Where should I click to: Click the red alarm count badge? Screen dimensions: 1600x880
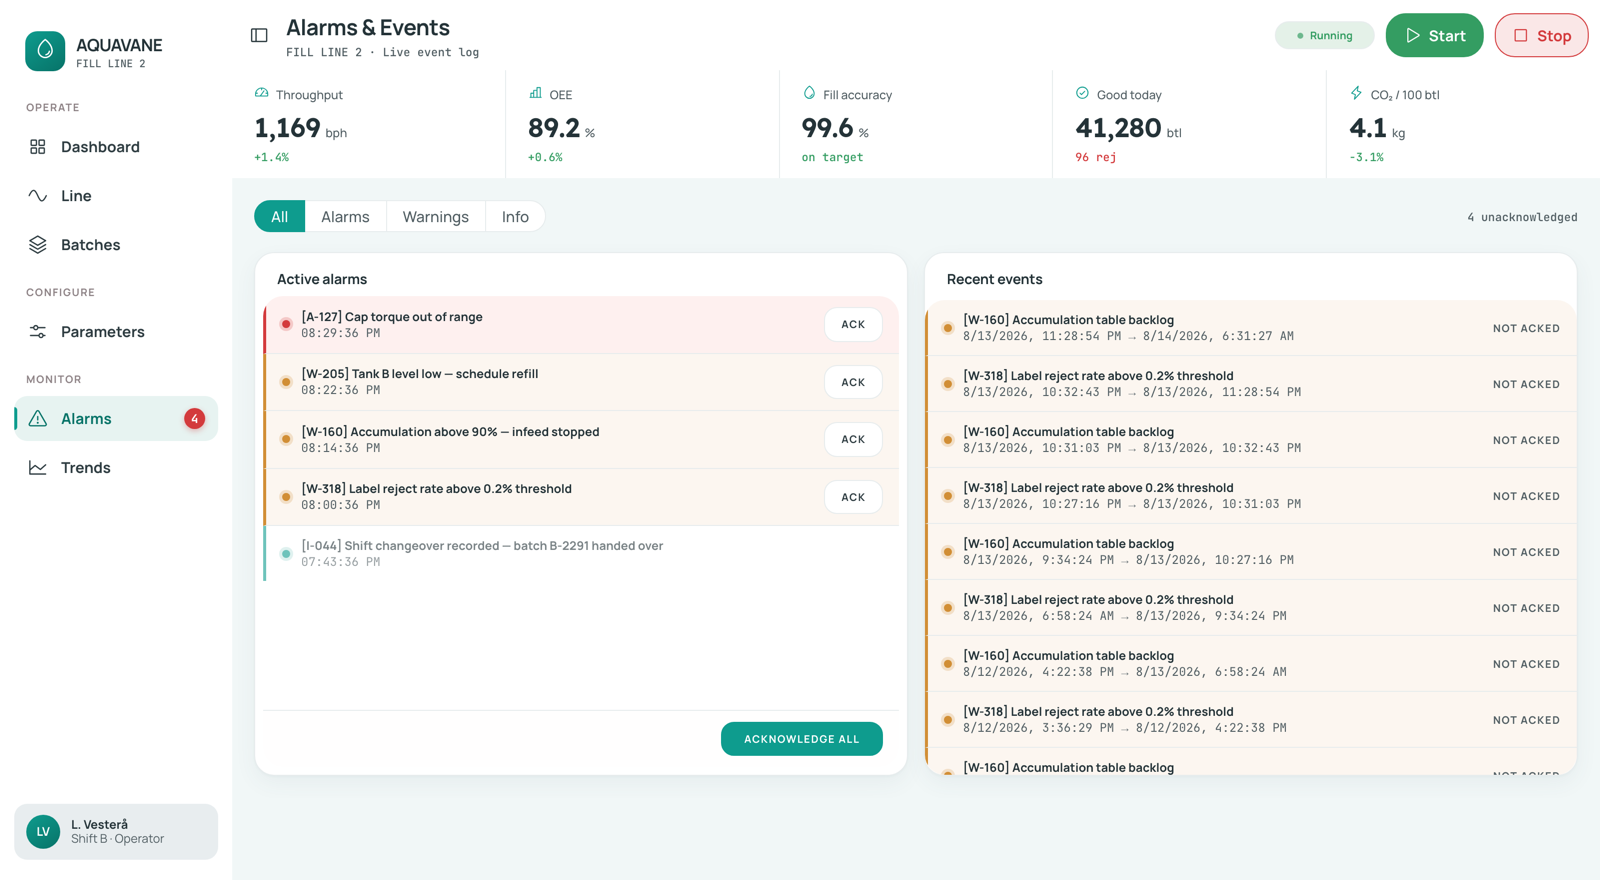194,419
